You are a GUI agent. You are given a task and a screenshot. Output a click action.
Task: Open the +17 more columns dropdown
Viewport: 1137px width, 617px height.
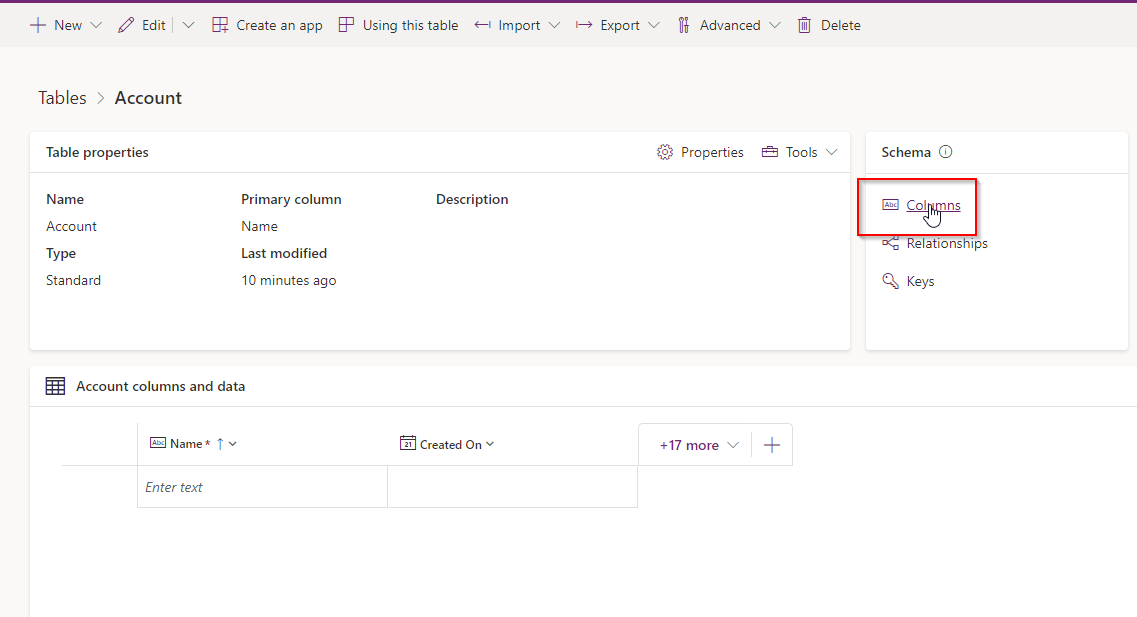(698, 445)
